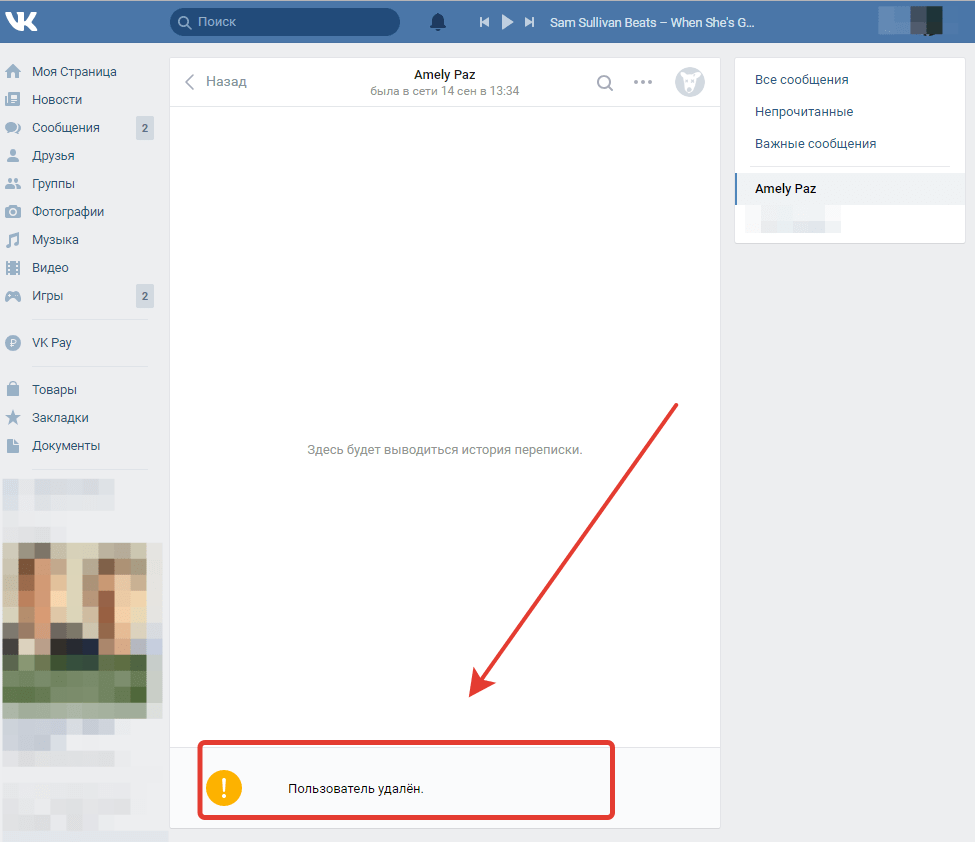The height and width of the screenshot is (842, 975).
Task: Go to Моя Страница
Action: coord(74,72)
